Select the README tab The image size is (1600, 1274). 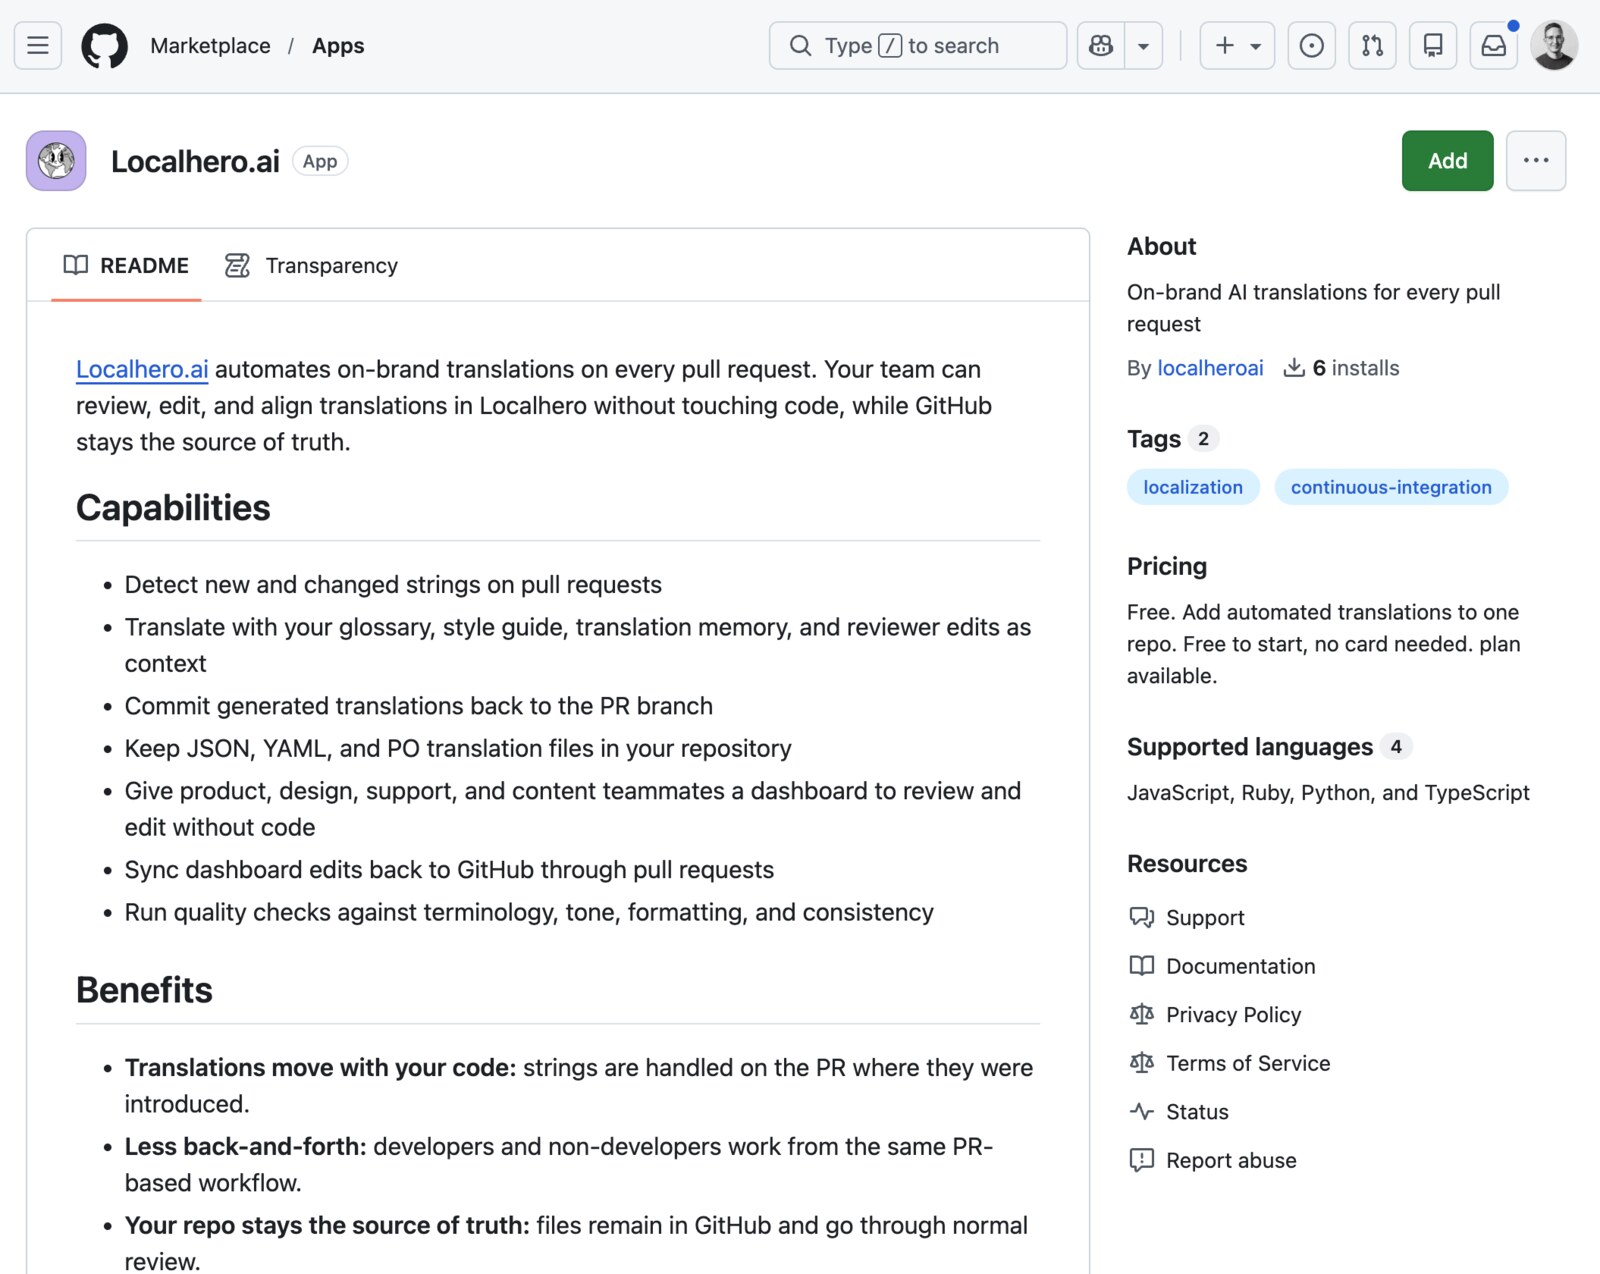(126, 265)
